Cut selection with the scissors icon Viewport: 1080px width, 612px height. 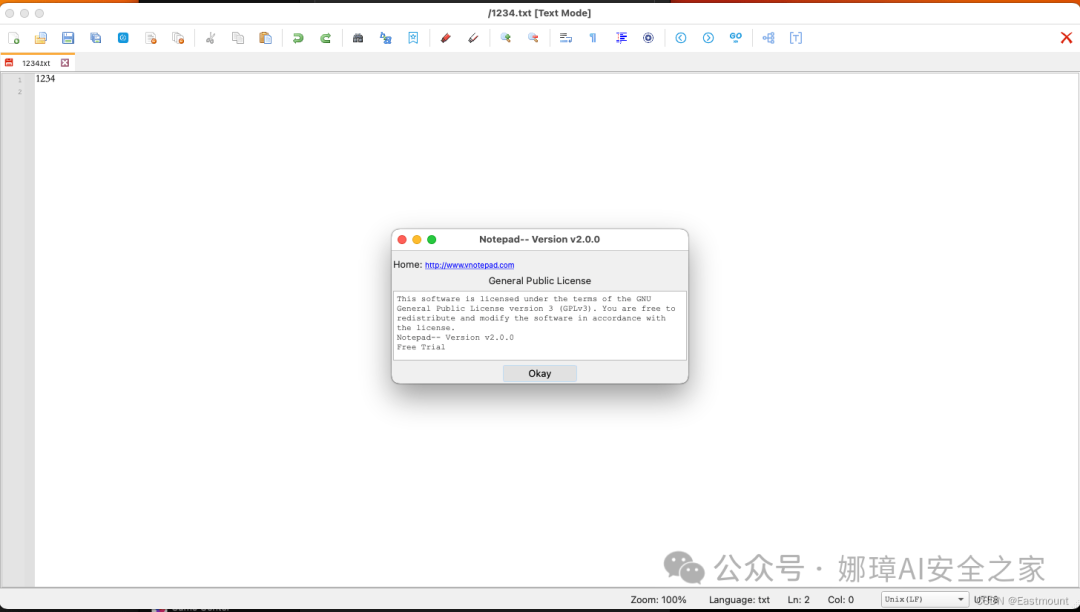click(211, 38)
